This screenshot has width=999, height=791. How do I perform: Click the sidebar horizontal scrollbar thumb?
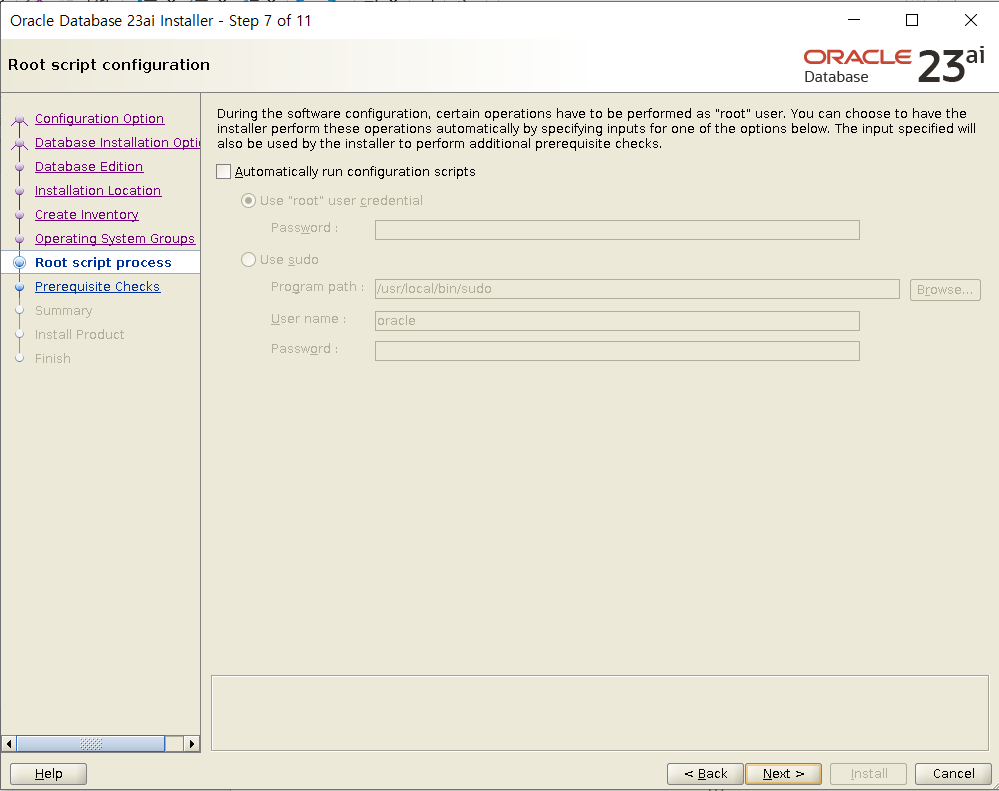[x=90, y=744]
